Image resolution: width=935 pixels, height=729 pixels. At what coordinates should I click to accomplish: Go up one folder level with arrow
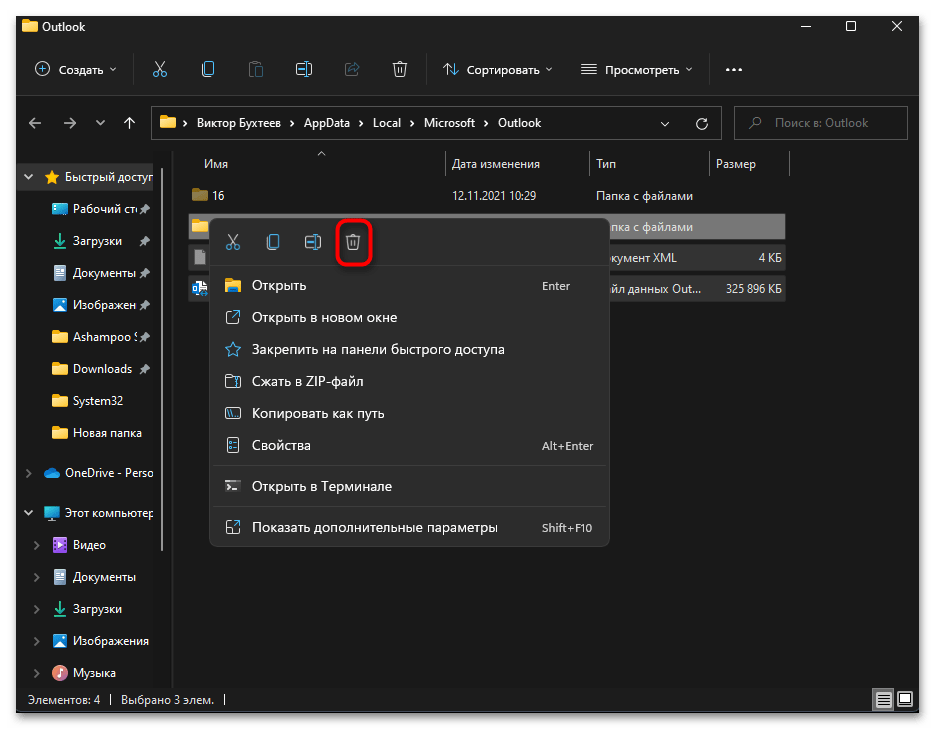[129, 123]
